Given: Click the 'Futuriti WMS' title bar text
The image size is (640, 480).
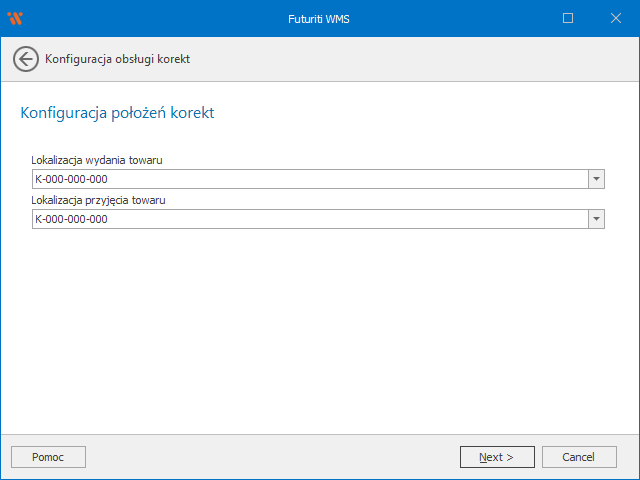Looking at the screenshot, I should pyautogui.click(x=320, y=18).
